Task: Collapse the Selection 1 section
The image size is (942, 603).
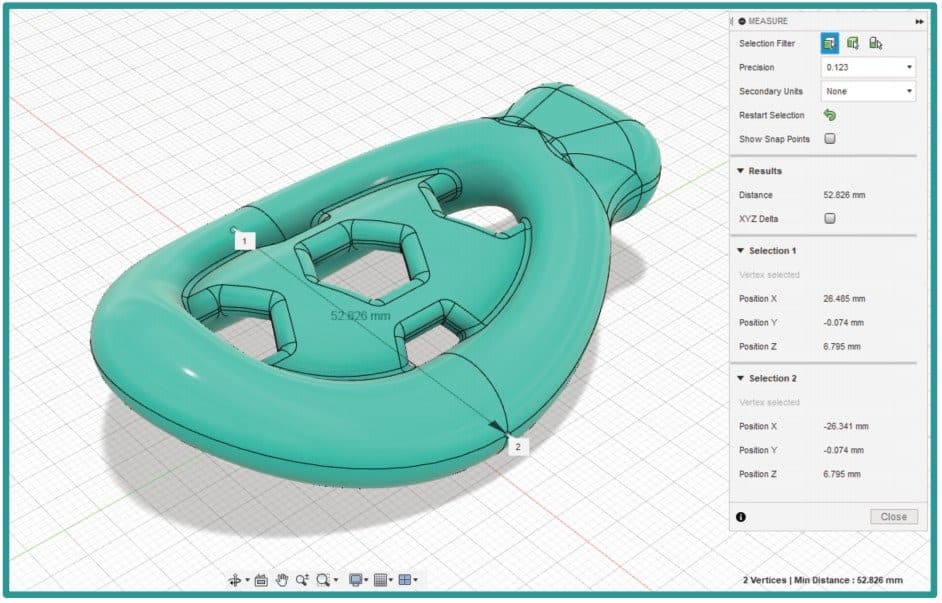Action: click(x=740, y=251)
